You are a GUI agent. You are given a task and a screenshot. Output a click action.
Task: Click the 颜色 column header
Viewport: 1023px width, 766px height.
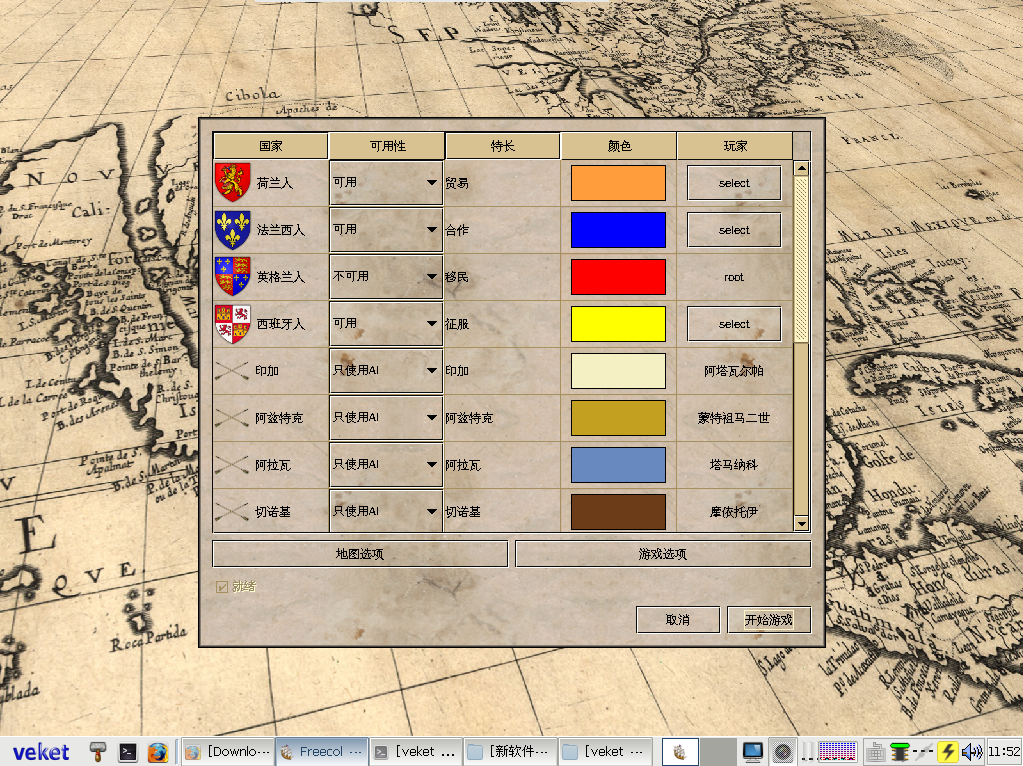click(x=618, y=146)
